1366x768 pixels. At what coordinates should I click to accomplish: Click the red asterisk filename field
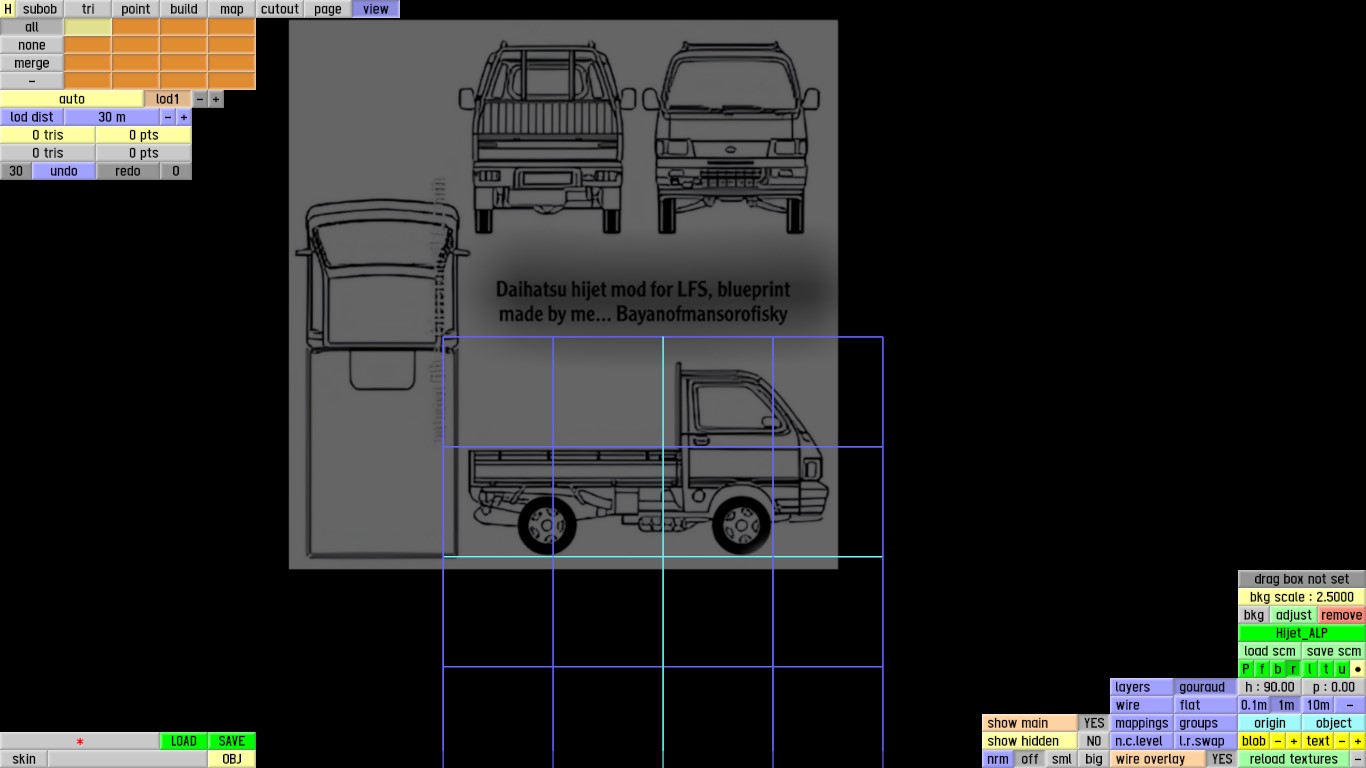click(80, 741)
